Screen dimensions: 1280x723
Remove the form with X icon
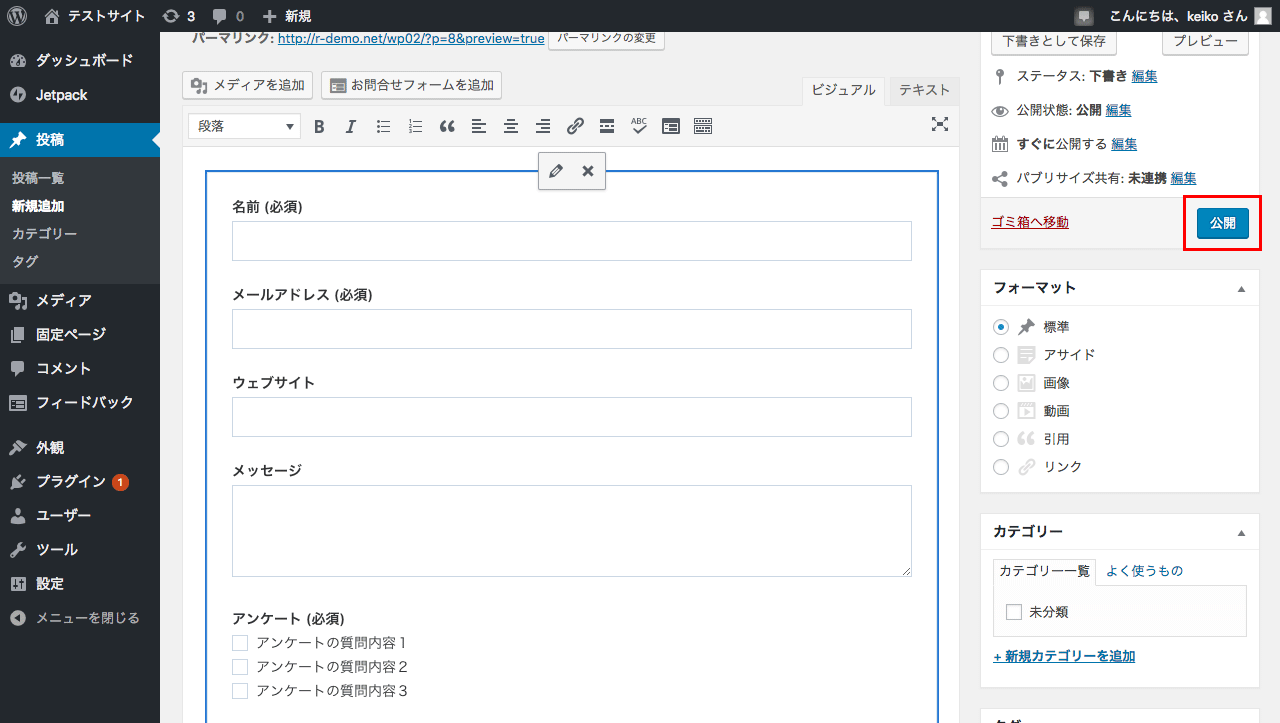click(588, 171)
